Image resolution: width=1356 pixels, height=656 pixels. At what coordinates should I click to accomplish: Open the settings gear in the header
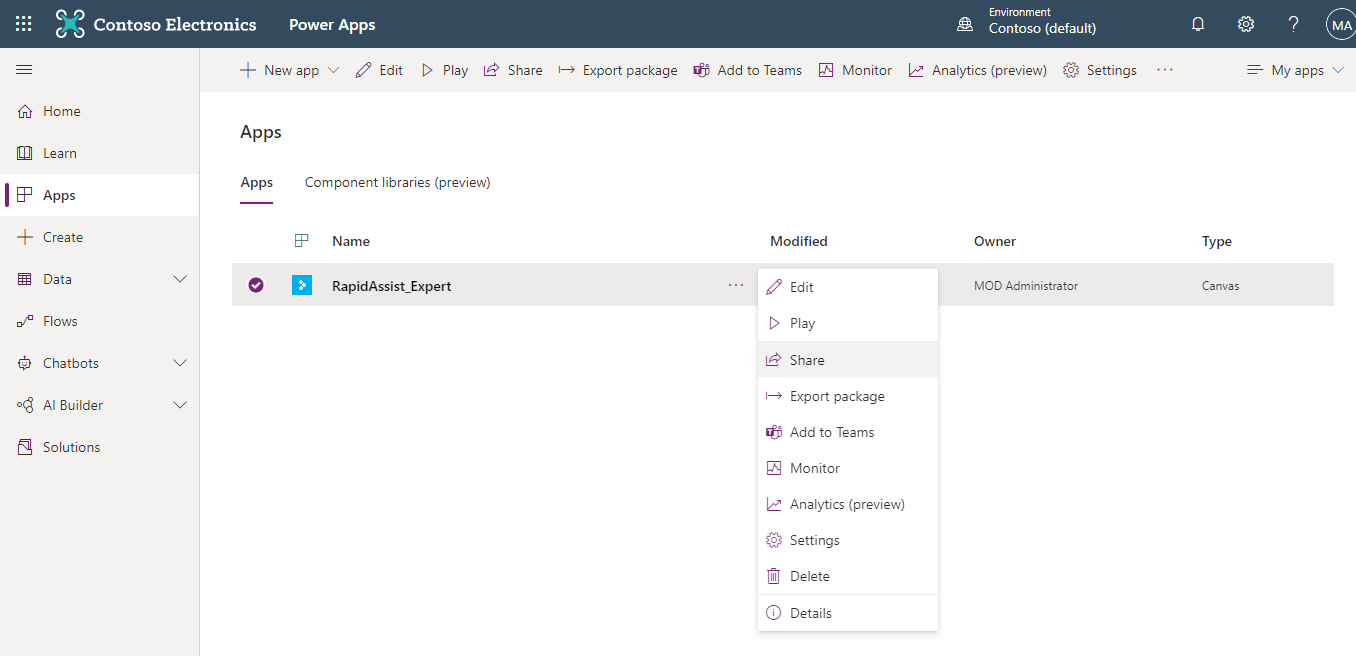(x=1246, y=24)
